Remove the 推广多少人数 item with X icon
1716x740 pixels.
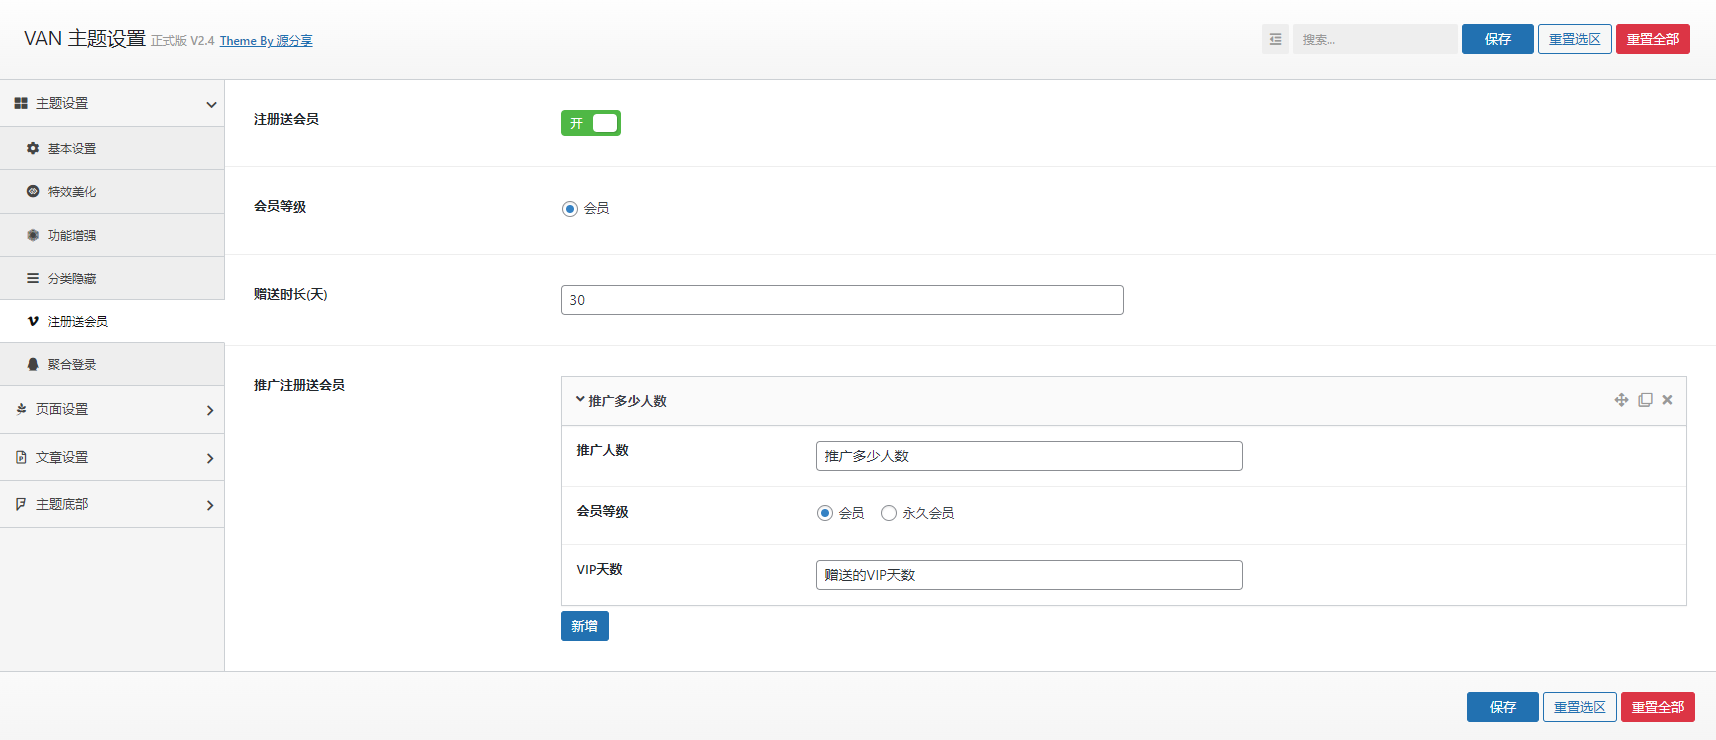tap(1667, 400)
